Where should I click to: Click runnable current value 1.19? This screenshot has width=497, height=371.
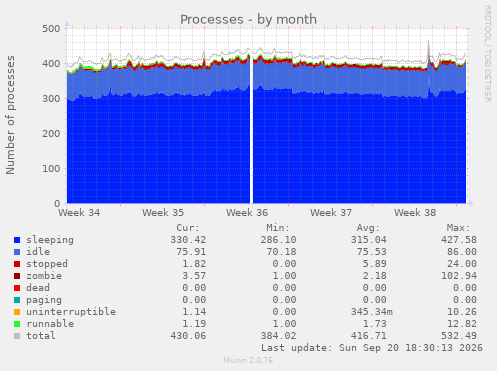194,324
